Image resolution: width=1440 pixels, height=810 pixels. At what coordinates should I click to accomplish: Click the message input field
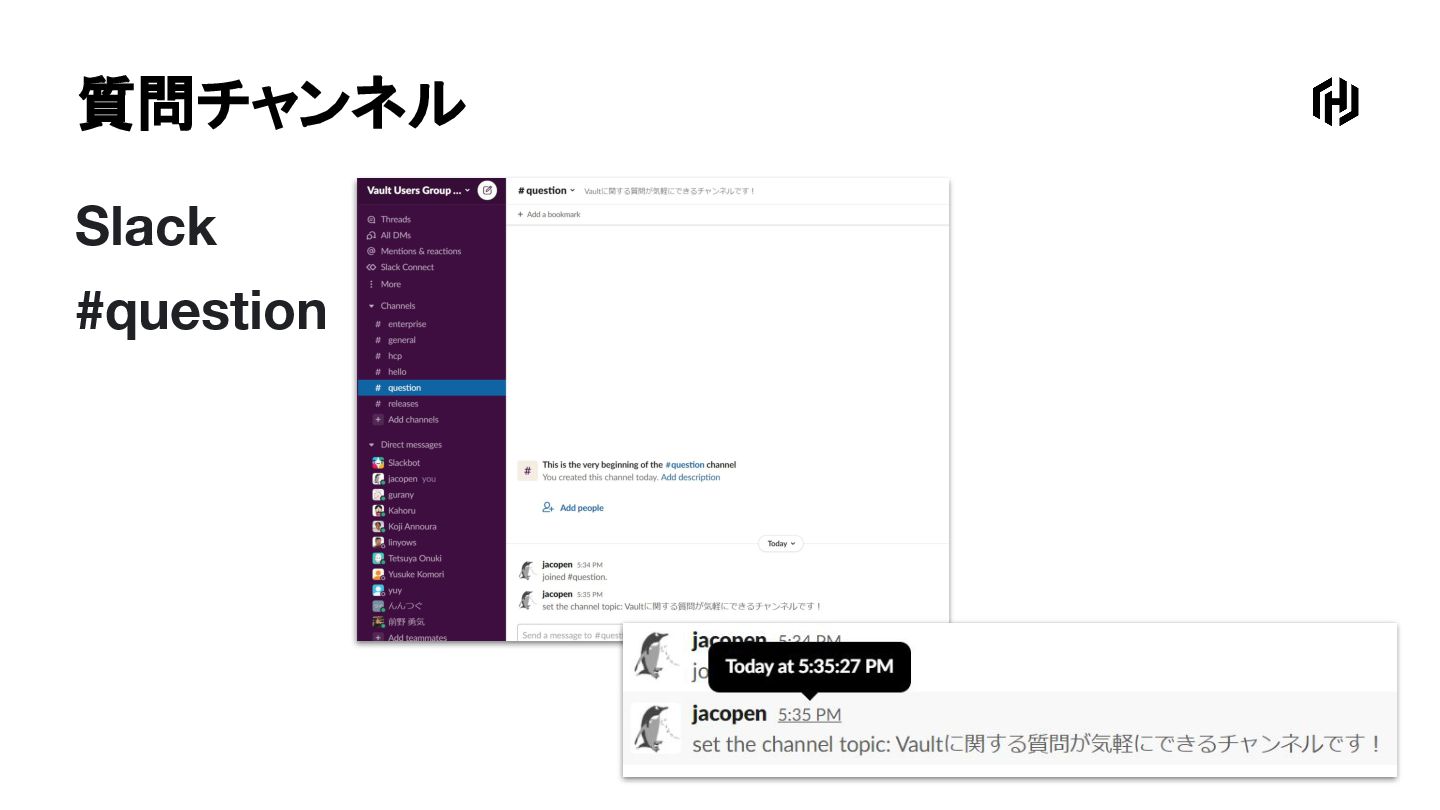(x=572, y=635)
